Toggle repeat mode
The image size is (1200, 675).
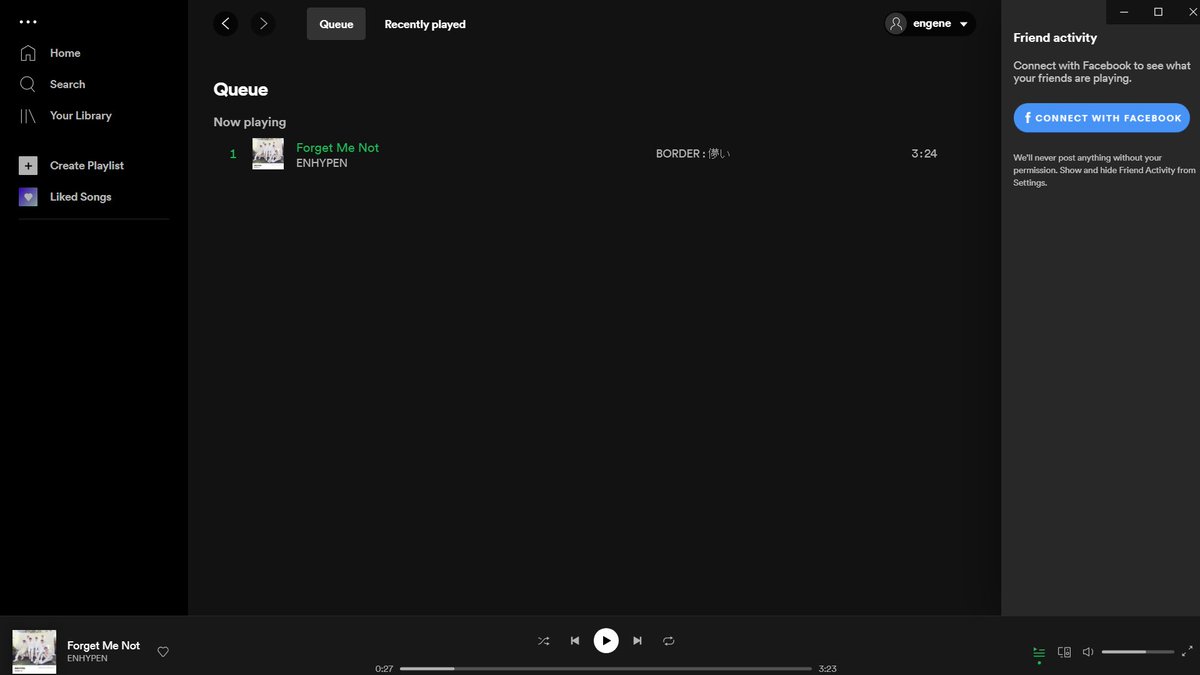(x=669, y=641)
